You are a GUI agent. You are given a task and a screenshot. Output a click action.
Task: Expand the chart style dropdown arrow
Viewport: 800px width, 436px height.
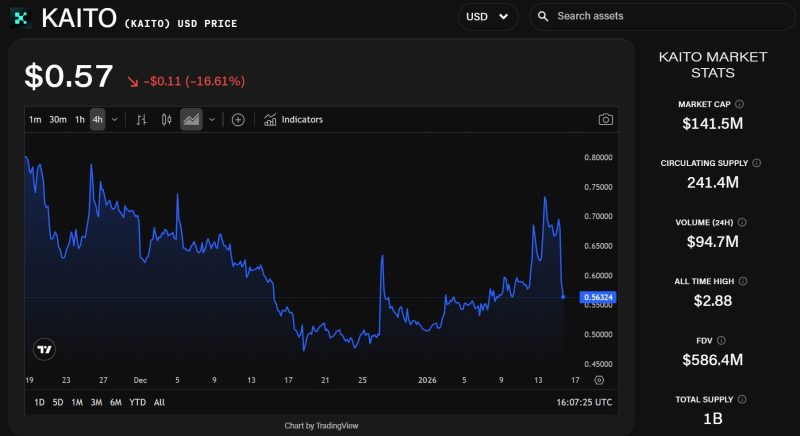[212, 120]
